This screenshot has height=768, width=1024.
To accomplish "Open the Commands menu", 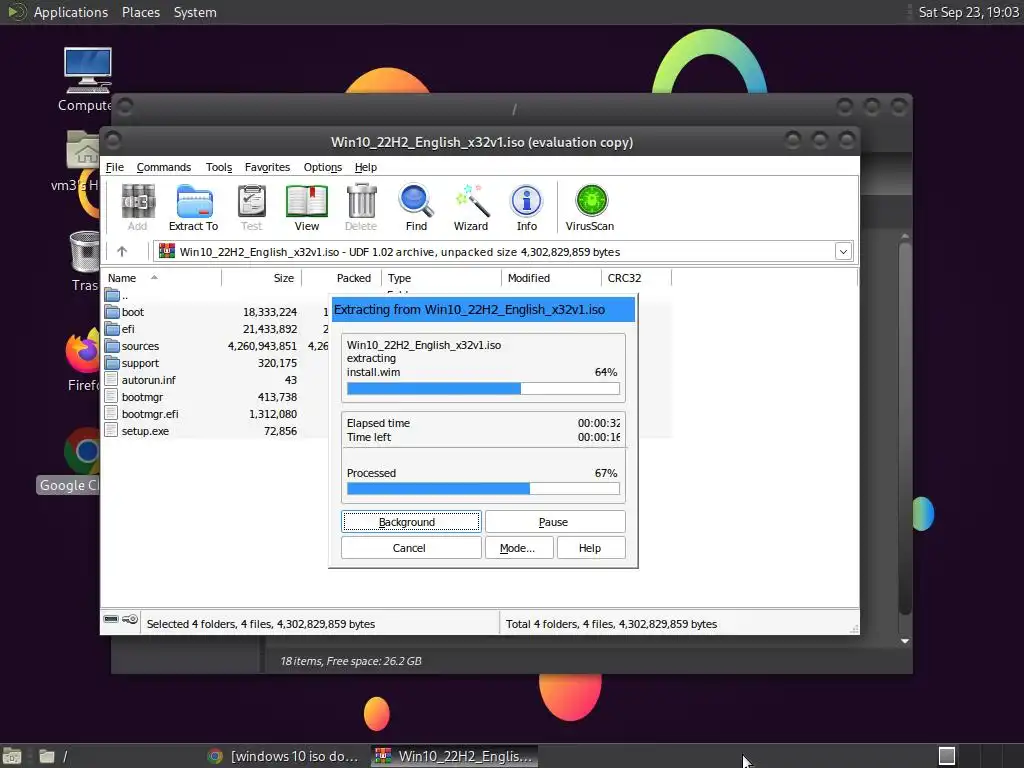I will point(164,167).
